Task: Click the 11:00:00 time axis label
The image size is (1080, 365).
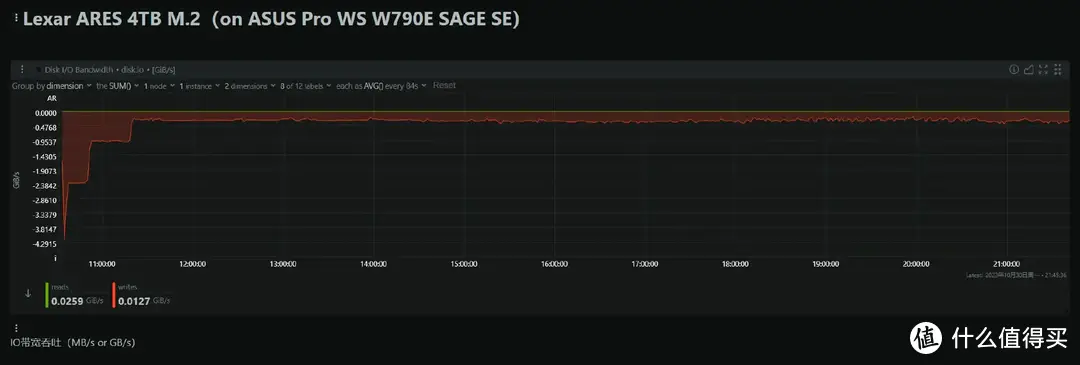Action: (x=102, y=264)
